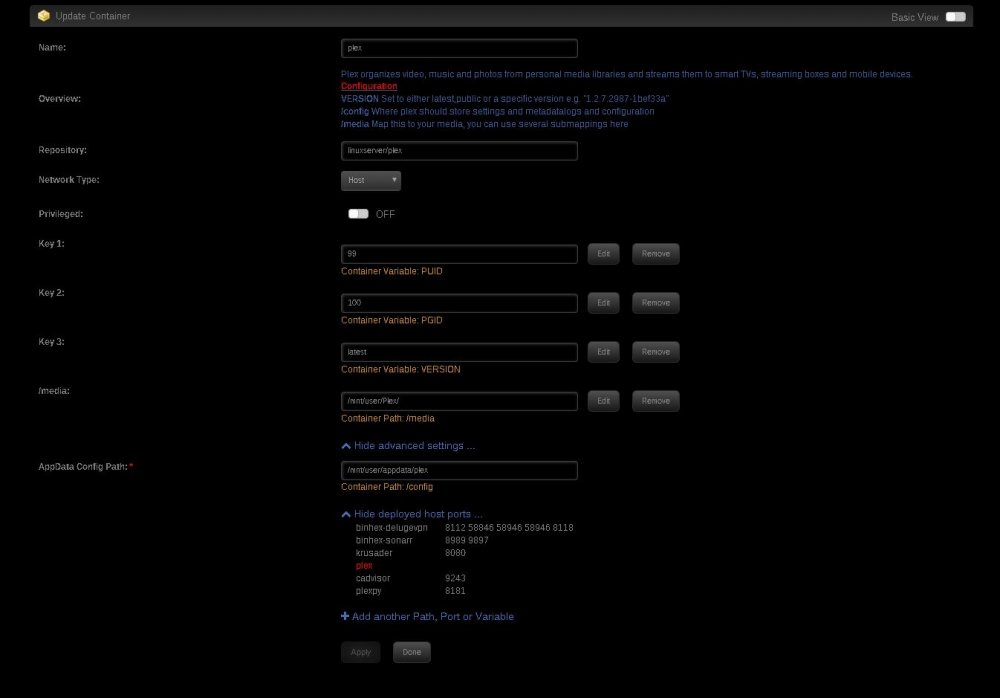Select binhex-sonarr in host ports list
1000x698 pixels.
(384, 540)
